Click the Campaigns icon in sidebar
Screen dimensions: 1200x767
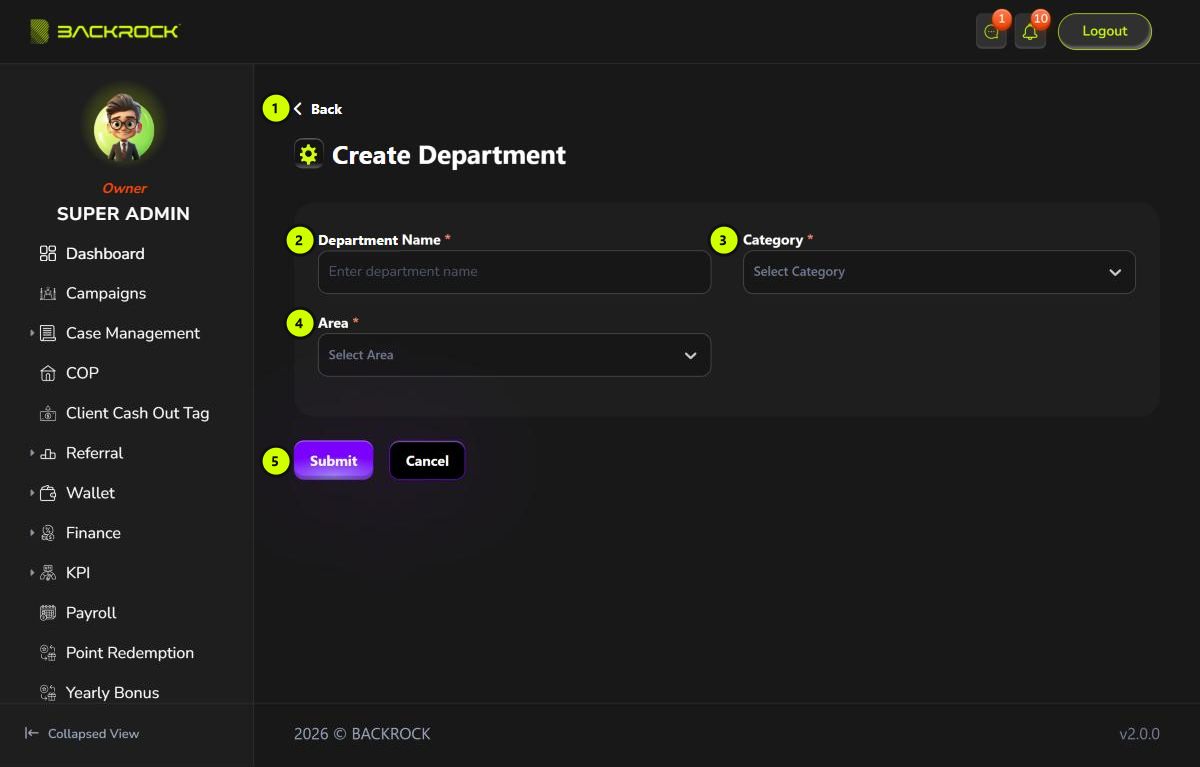tap(48, 294)
